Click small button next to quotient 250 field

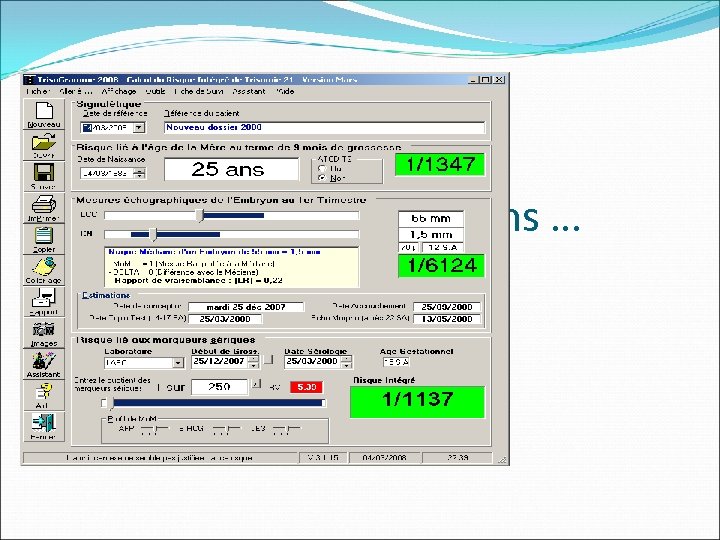click(257, 383)
